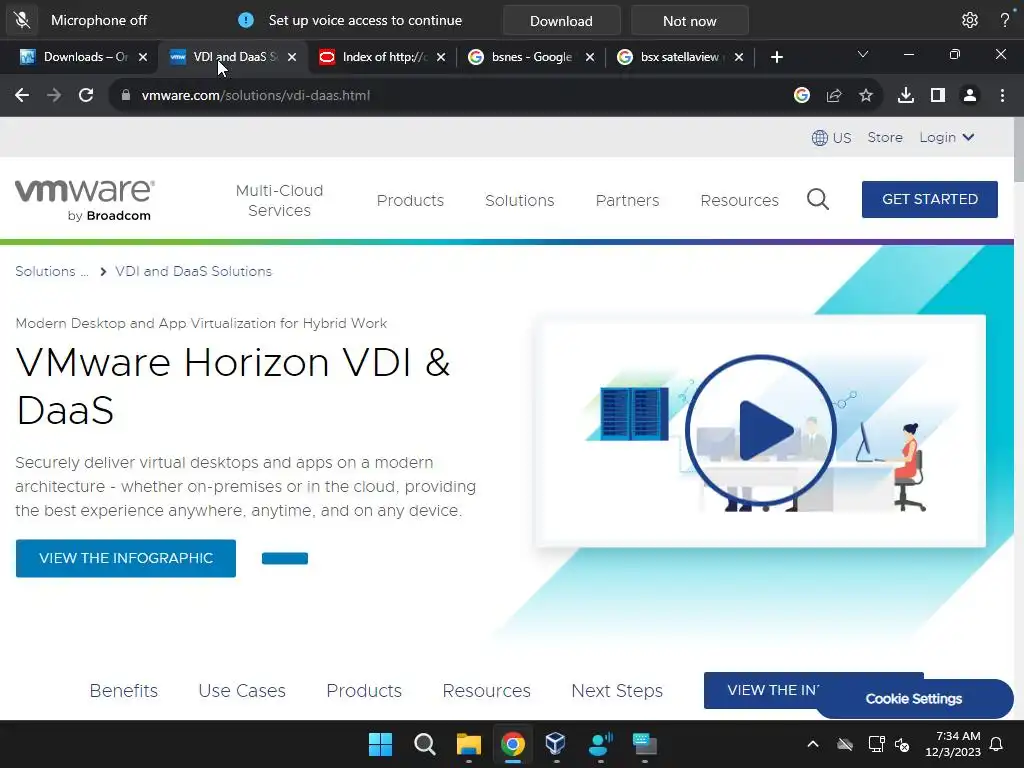Jump to Use Cases section
Viewport: 1024px width, 768px height.
click(x=242, y=690)
